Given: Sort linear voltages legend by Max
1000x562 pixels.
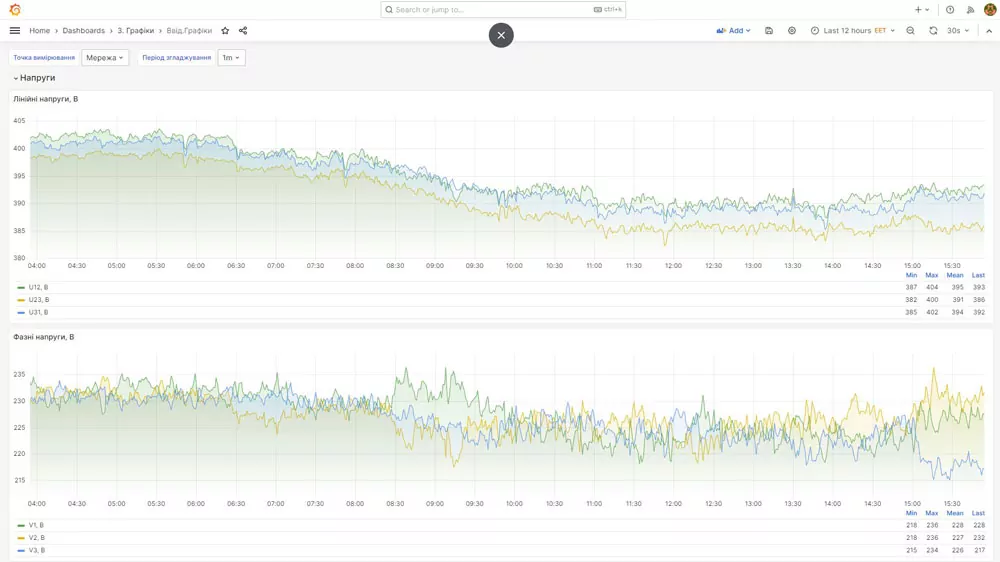Looking at the screenshot, I should click(932, 275).
